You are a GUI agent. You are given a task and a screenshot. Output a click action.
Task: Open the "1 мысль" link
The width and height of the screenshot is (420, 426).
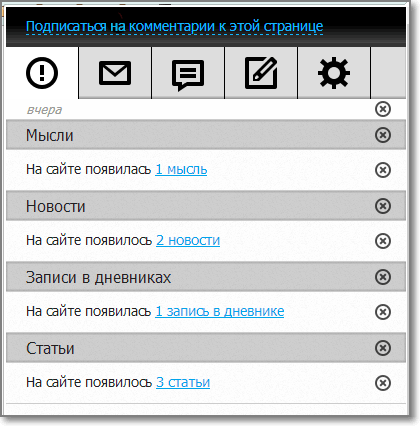click(181, 170)
